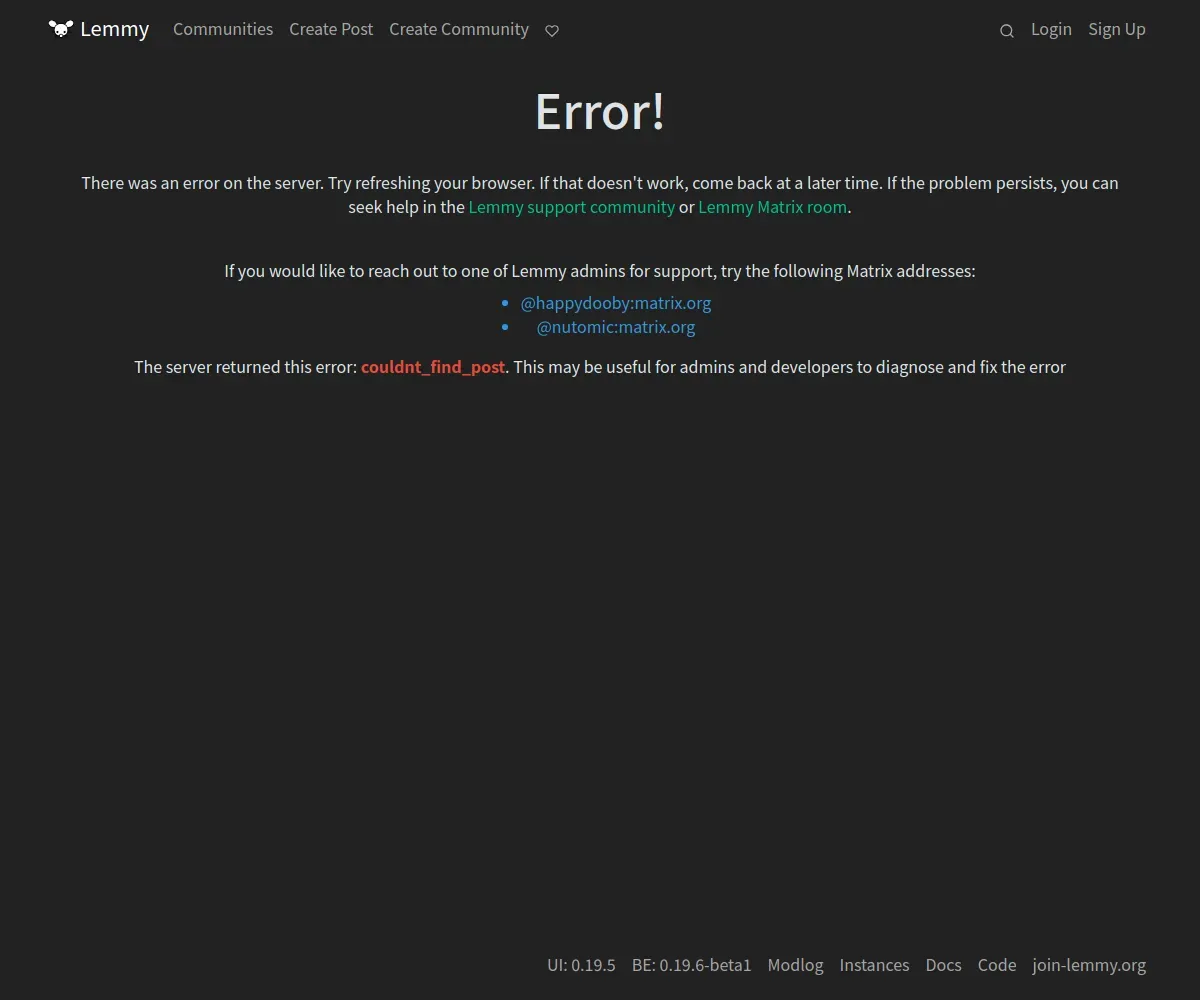Follow the Lemmy support community link
The width and height of the screenshot is (1200, 1000).
click(572, 207)
